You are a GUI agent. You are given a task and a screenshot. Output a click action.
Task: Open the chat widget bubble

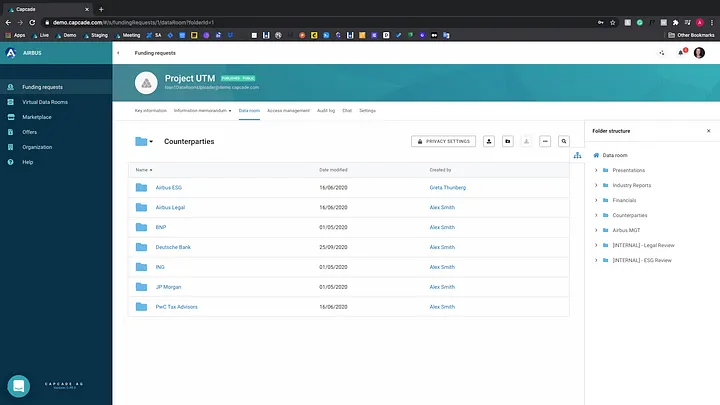[19, 386]
